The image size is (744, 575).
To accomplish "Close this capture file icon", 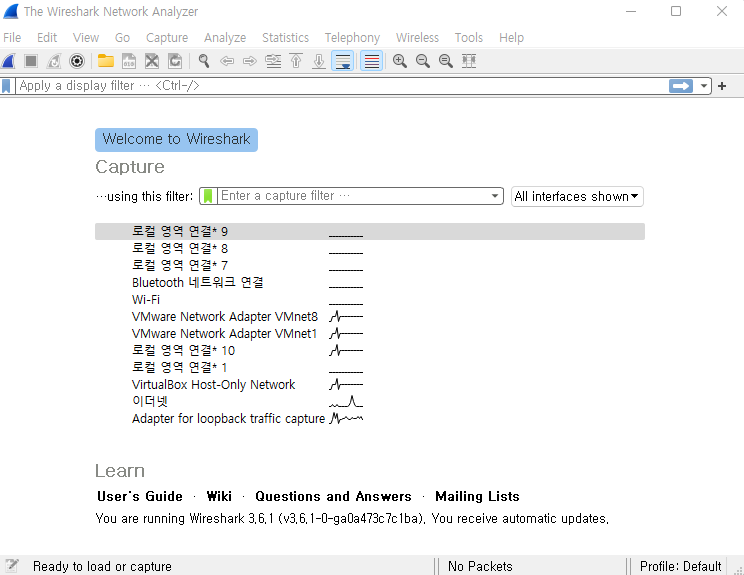I will pyautogui.click(x=152, y=61).
